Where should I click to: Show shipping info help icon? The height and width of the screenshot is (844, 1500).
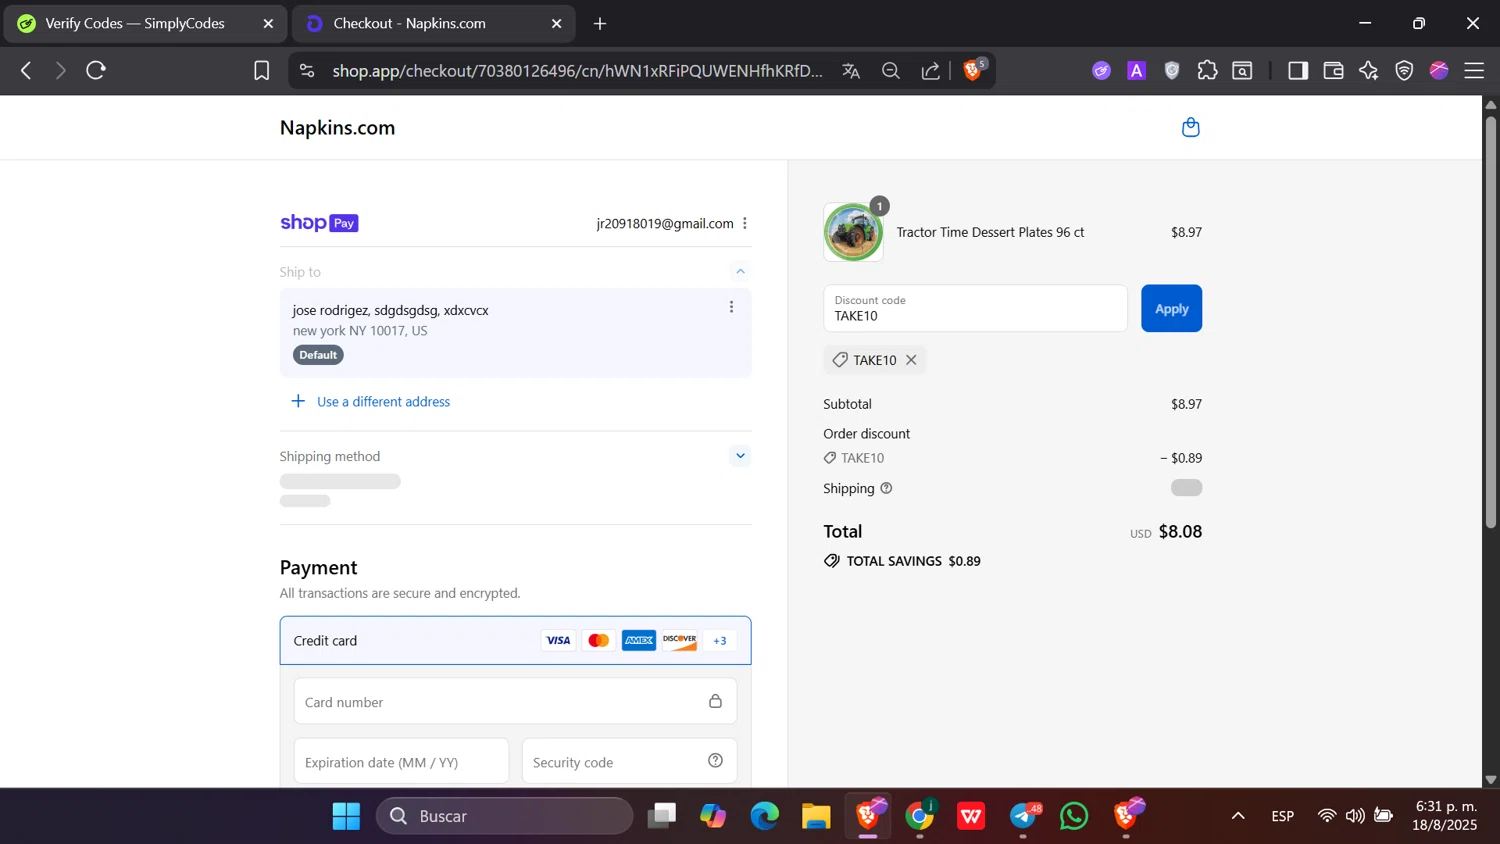(x=886, y=488)
